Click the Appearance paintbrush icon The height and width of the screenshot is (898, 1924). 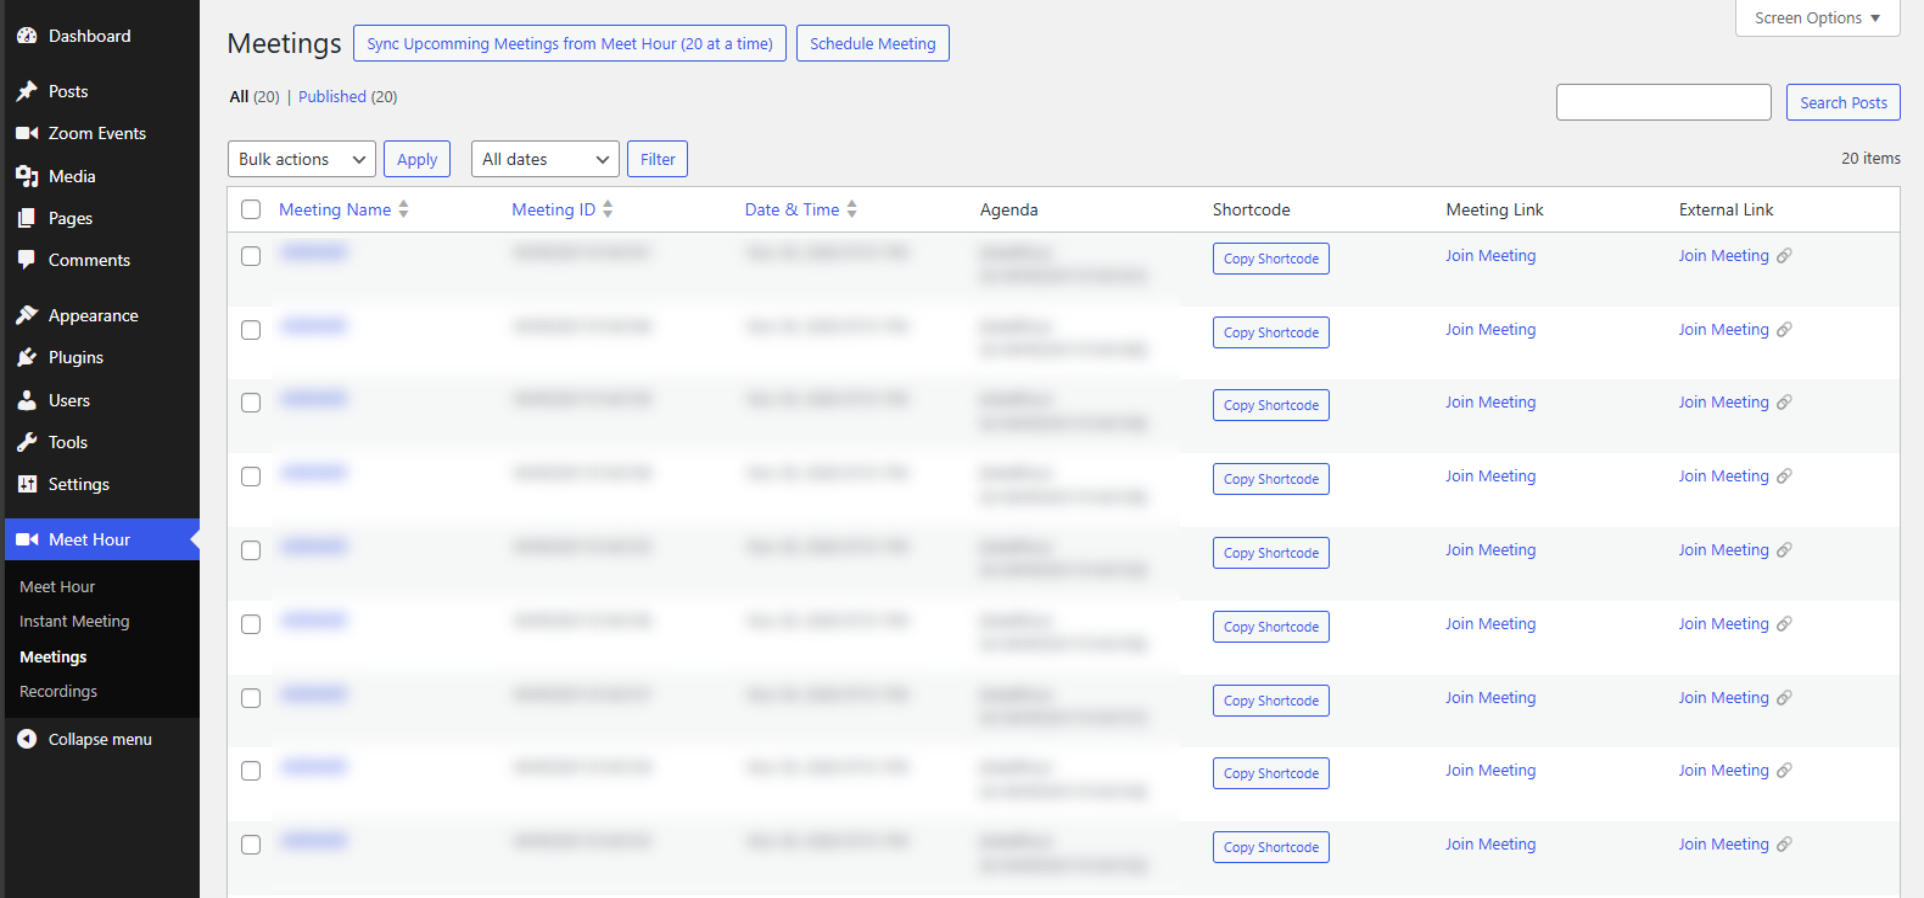click(x=27, y=315)
